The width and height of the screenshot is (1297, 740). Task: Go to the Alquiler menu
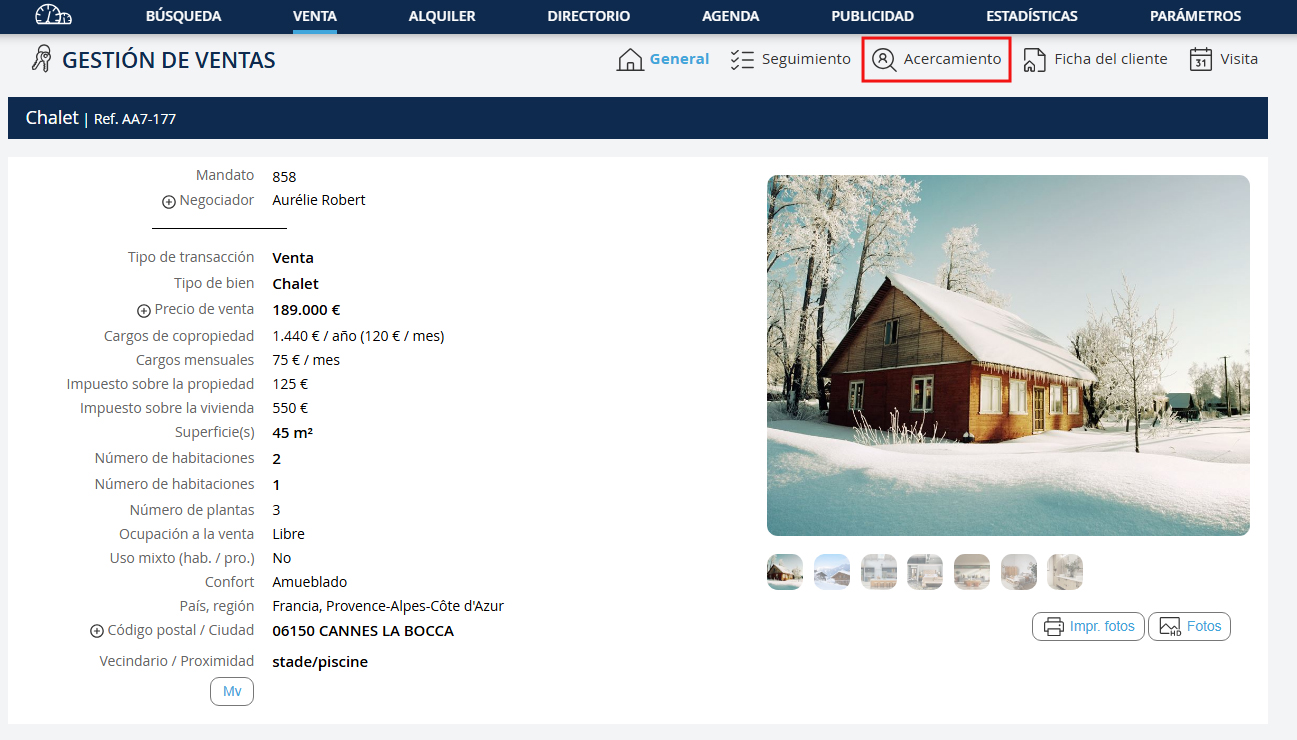point(442,16)
